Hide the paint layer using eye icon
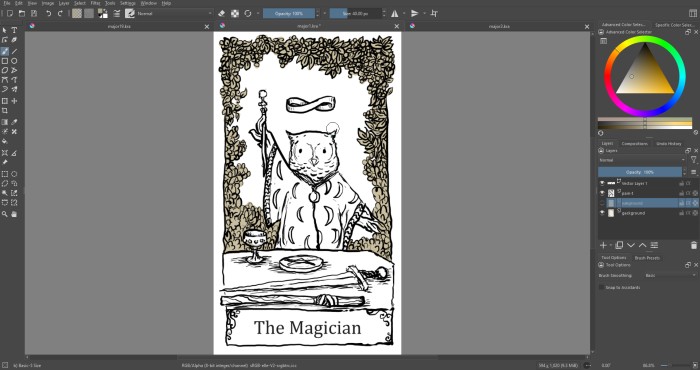Screen dimensions: 700x370 (602, 193)
